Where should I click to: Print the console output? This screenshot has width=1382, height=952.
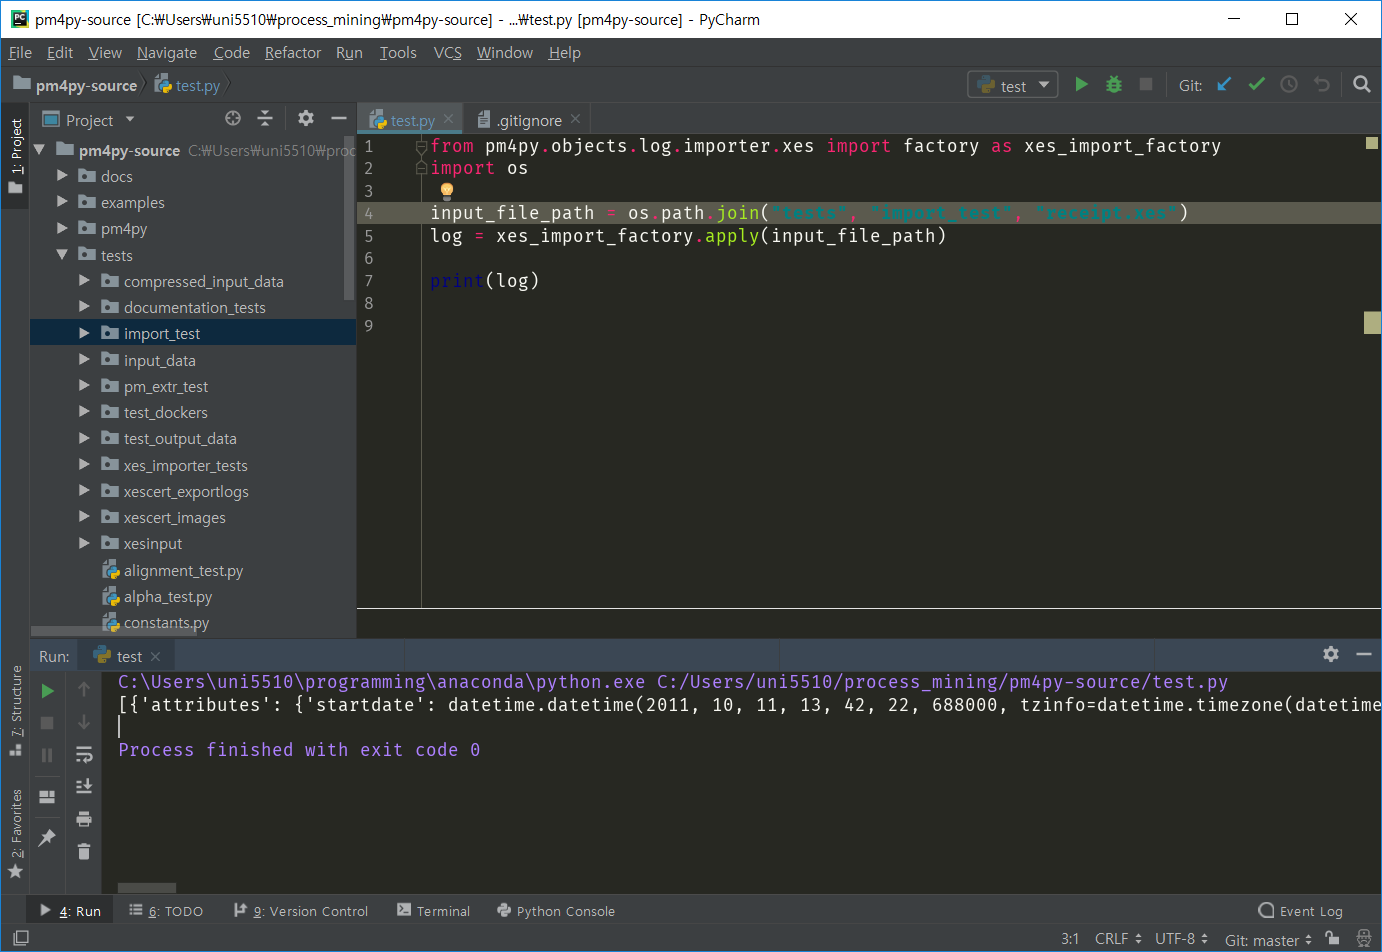point(84,819)
